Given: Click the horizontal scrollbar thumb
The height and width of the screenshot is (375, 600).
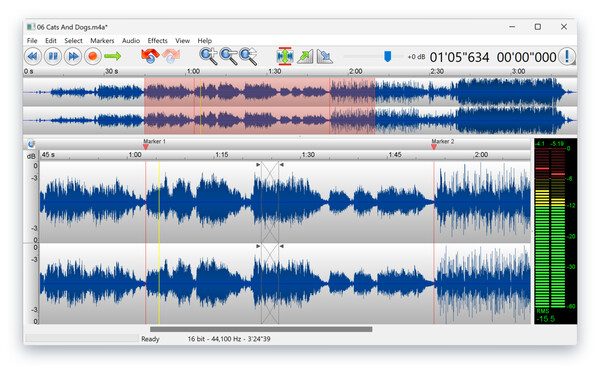Looking at the screenshot, I should click(261, 329).
